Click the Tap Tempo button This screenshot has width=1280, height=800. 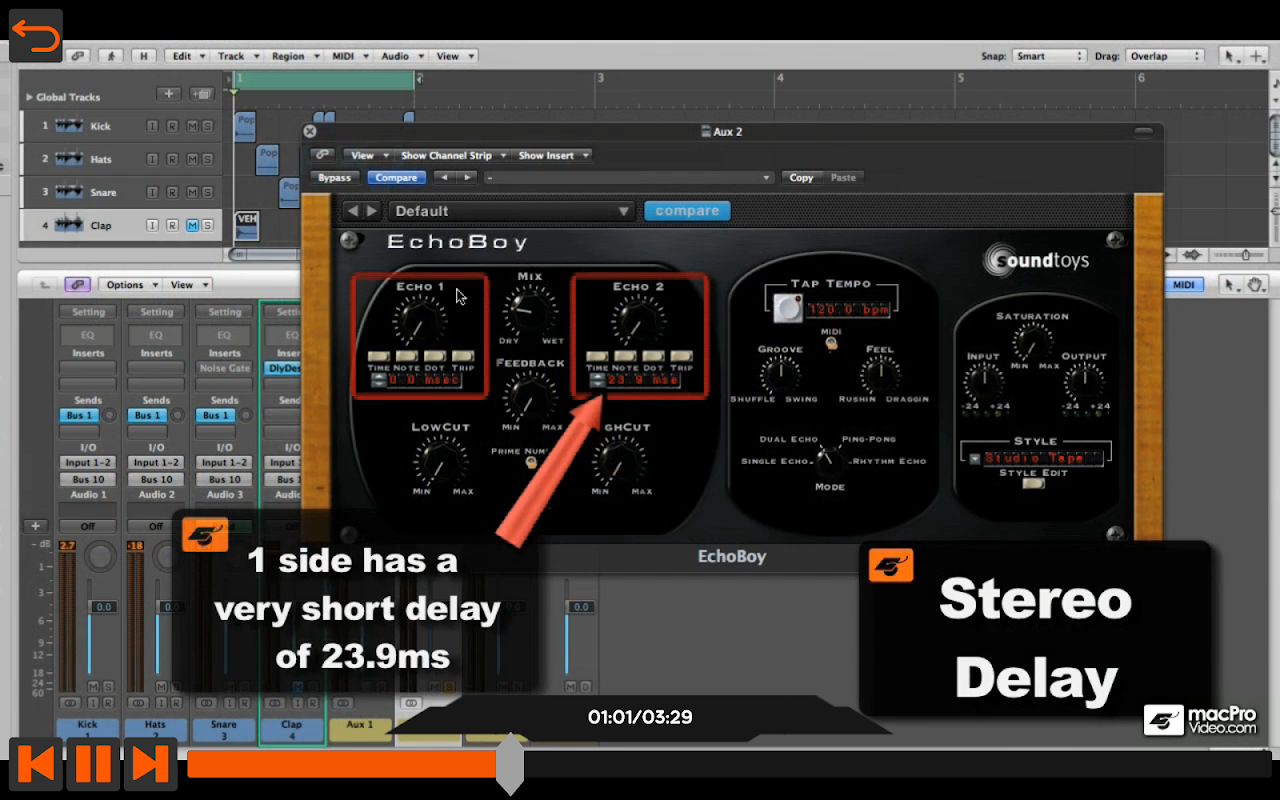coord(786,310)
